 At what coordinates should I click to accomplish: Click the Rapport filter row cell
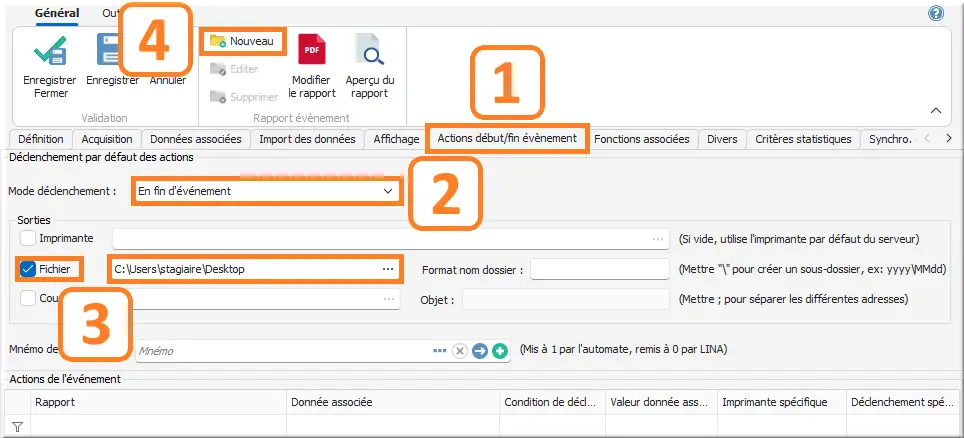(x=159, y=426)
